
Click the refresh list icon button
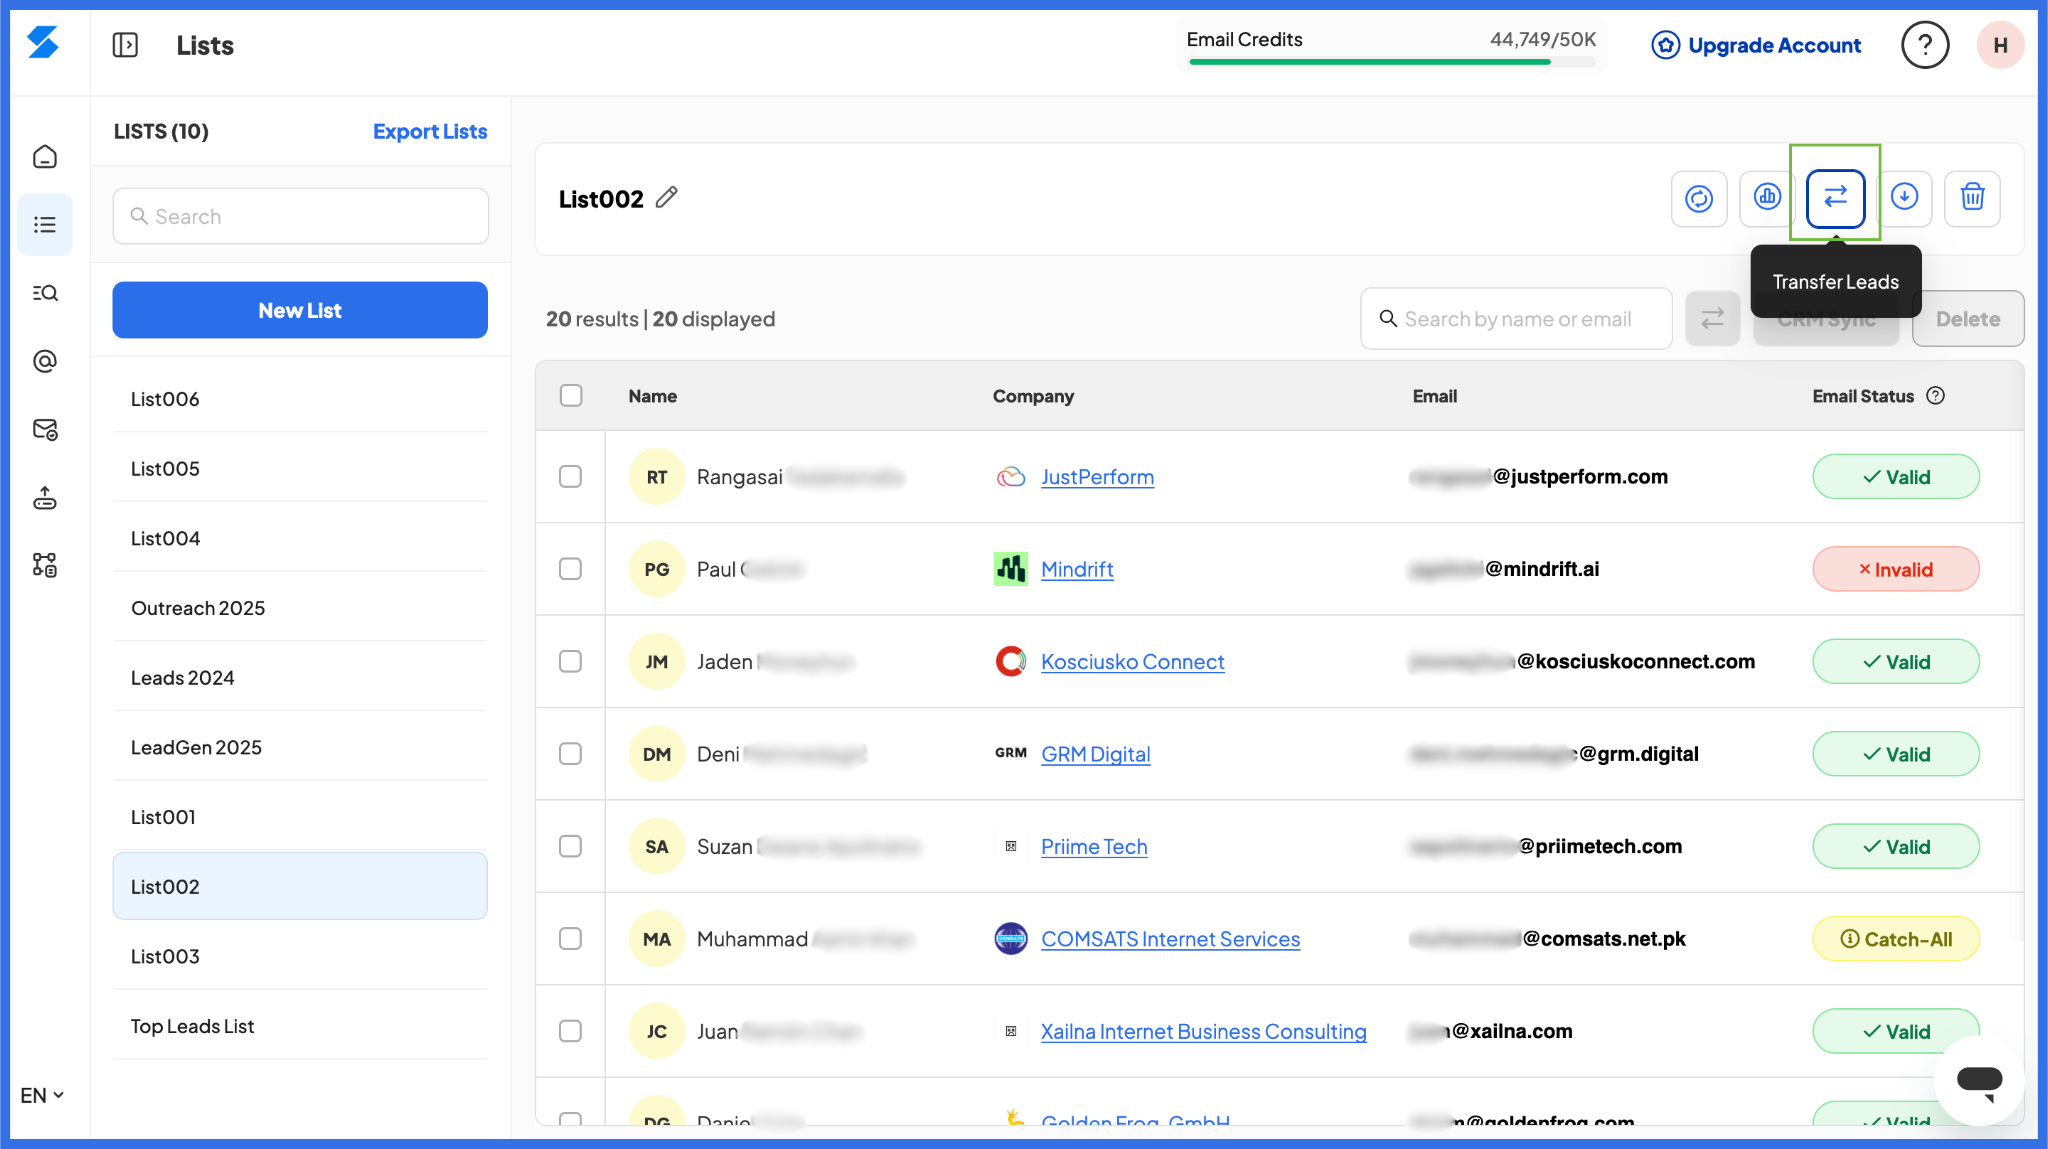(x=1699, y=199)
